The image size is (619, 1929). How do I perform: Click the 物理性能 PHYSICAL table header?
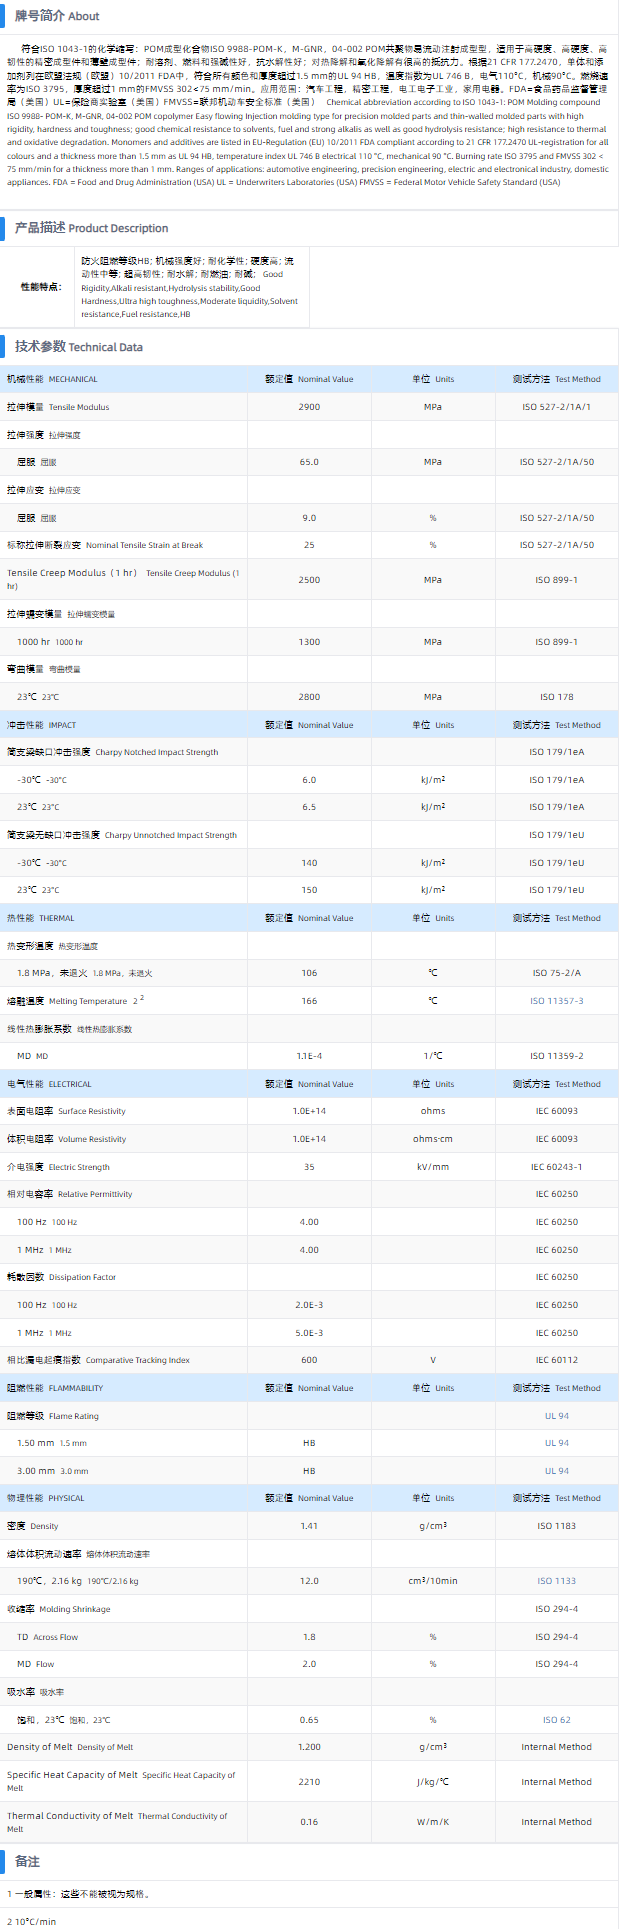click(46, 1498)
